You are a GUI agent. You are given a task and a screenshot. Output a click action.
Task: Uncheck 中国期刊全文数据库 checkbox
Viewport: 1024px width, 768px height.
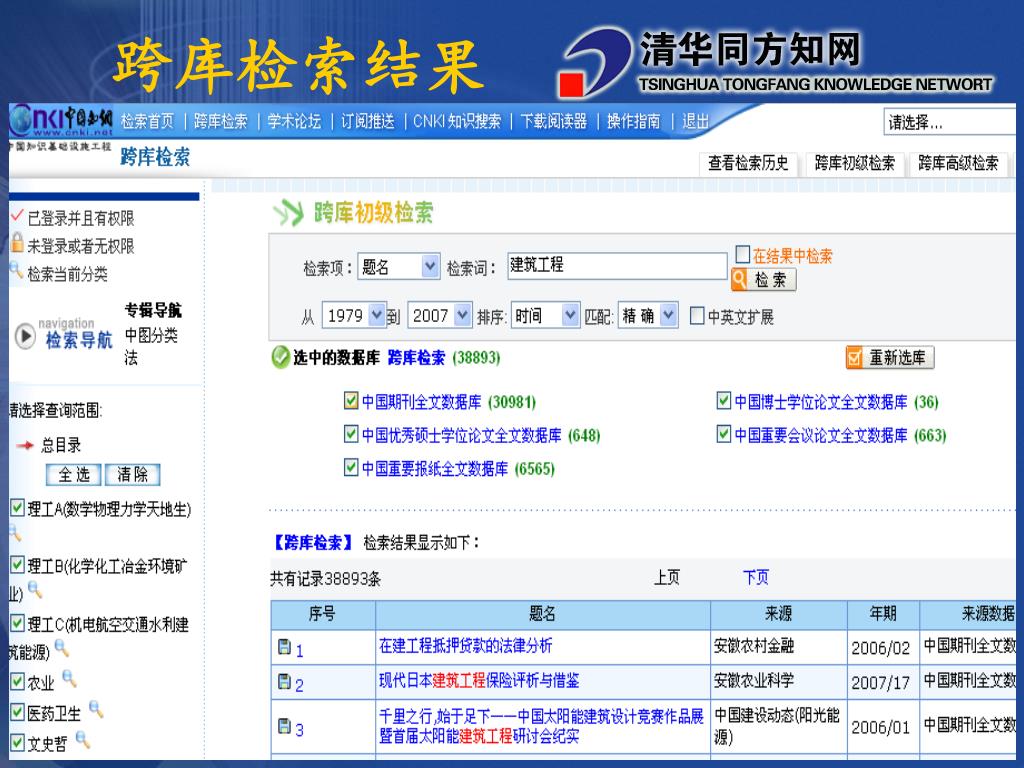click(351, 400)
